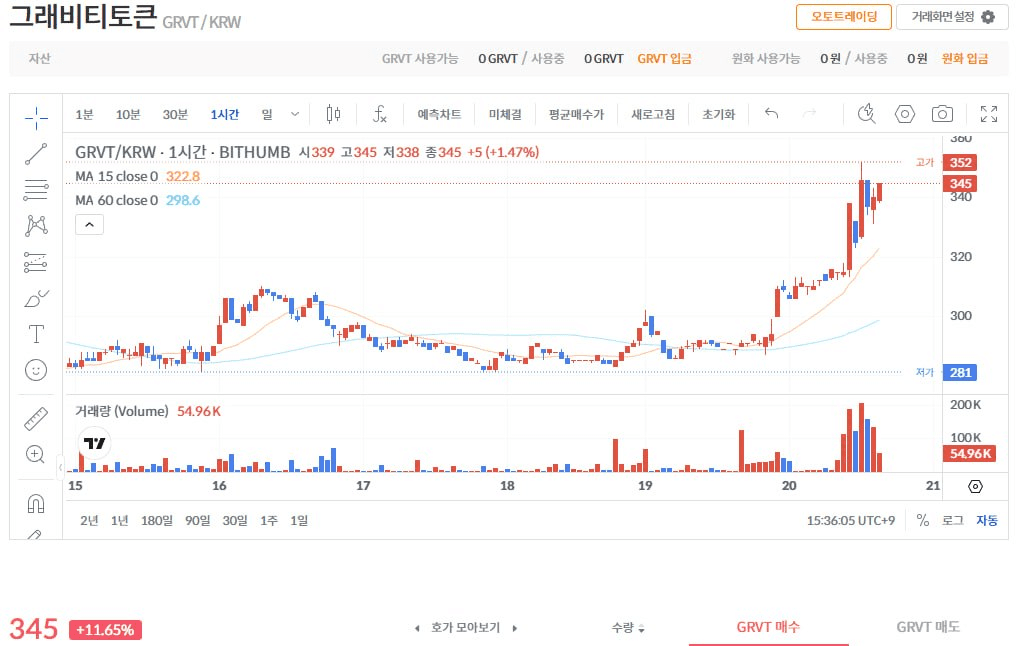Open the emoji icons tool
The height and width of the screenshot is (646, 1023).
pyautogui.click(x=36, y=370)
